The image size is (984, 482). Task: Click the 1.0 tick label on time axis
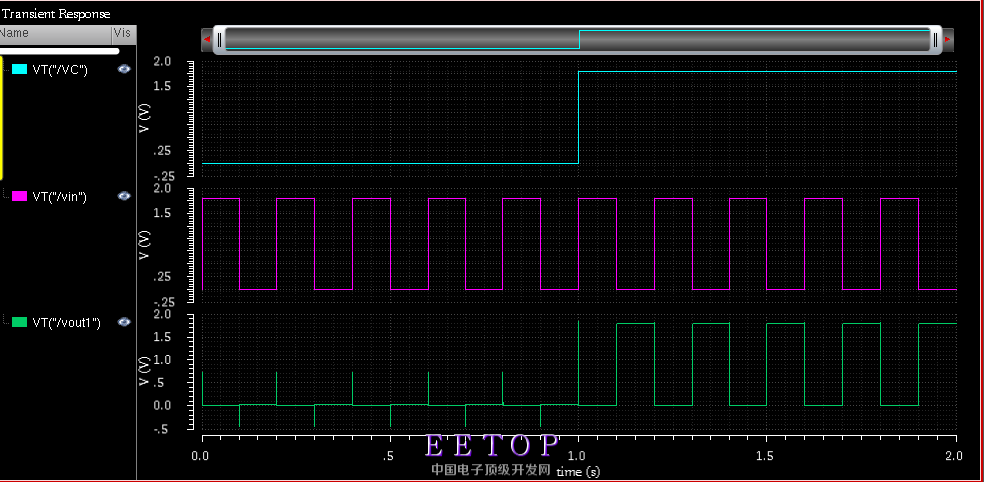pyautogui.click(x=578, y=455)
